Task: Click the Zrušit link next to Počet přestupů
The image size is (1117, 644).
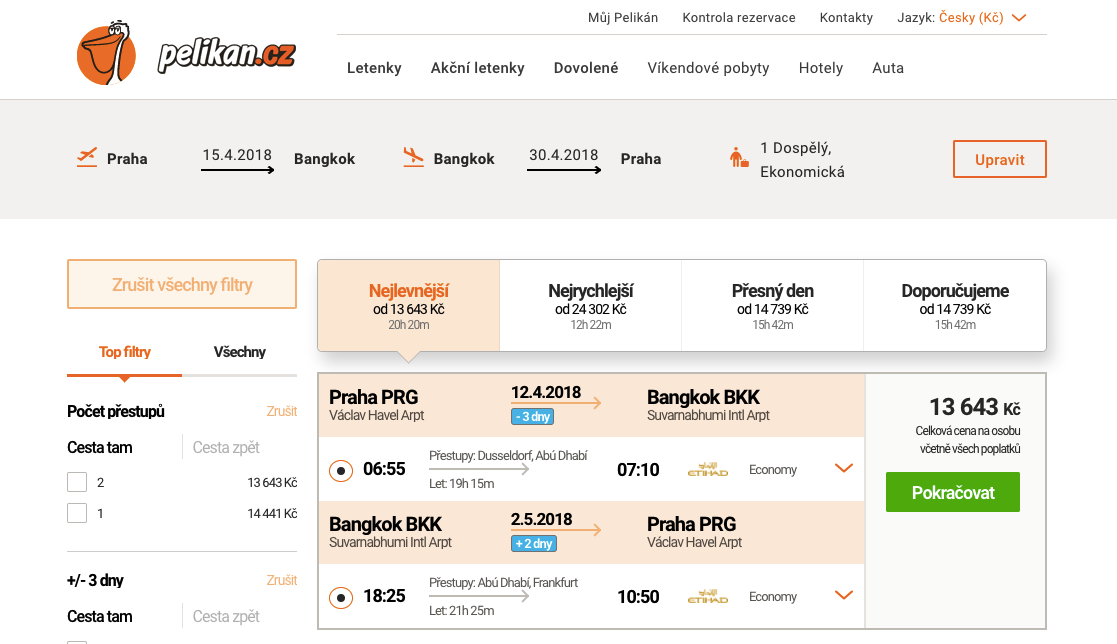Action: pos(281,411)
